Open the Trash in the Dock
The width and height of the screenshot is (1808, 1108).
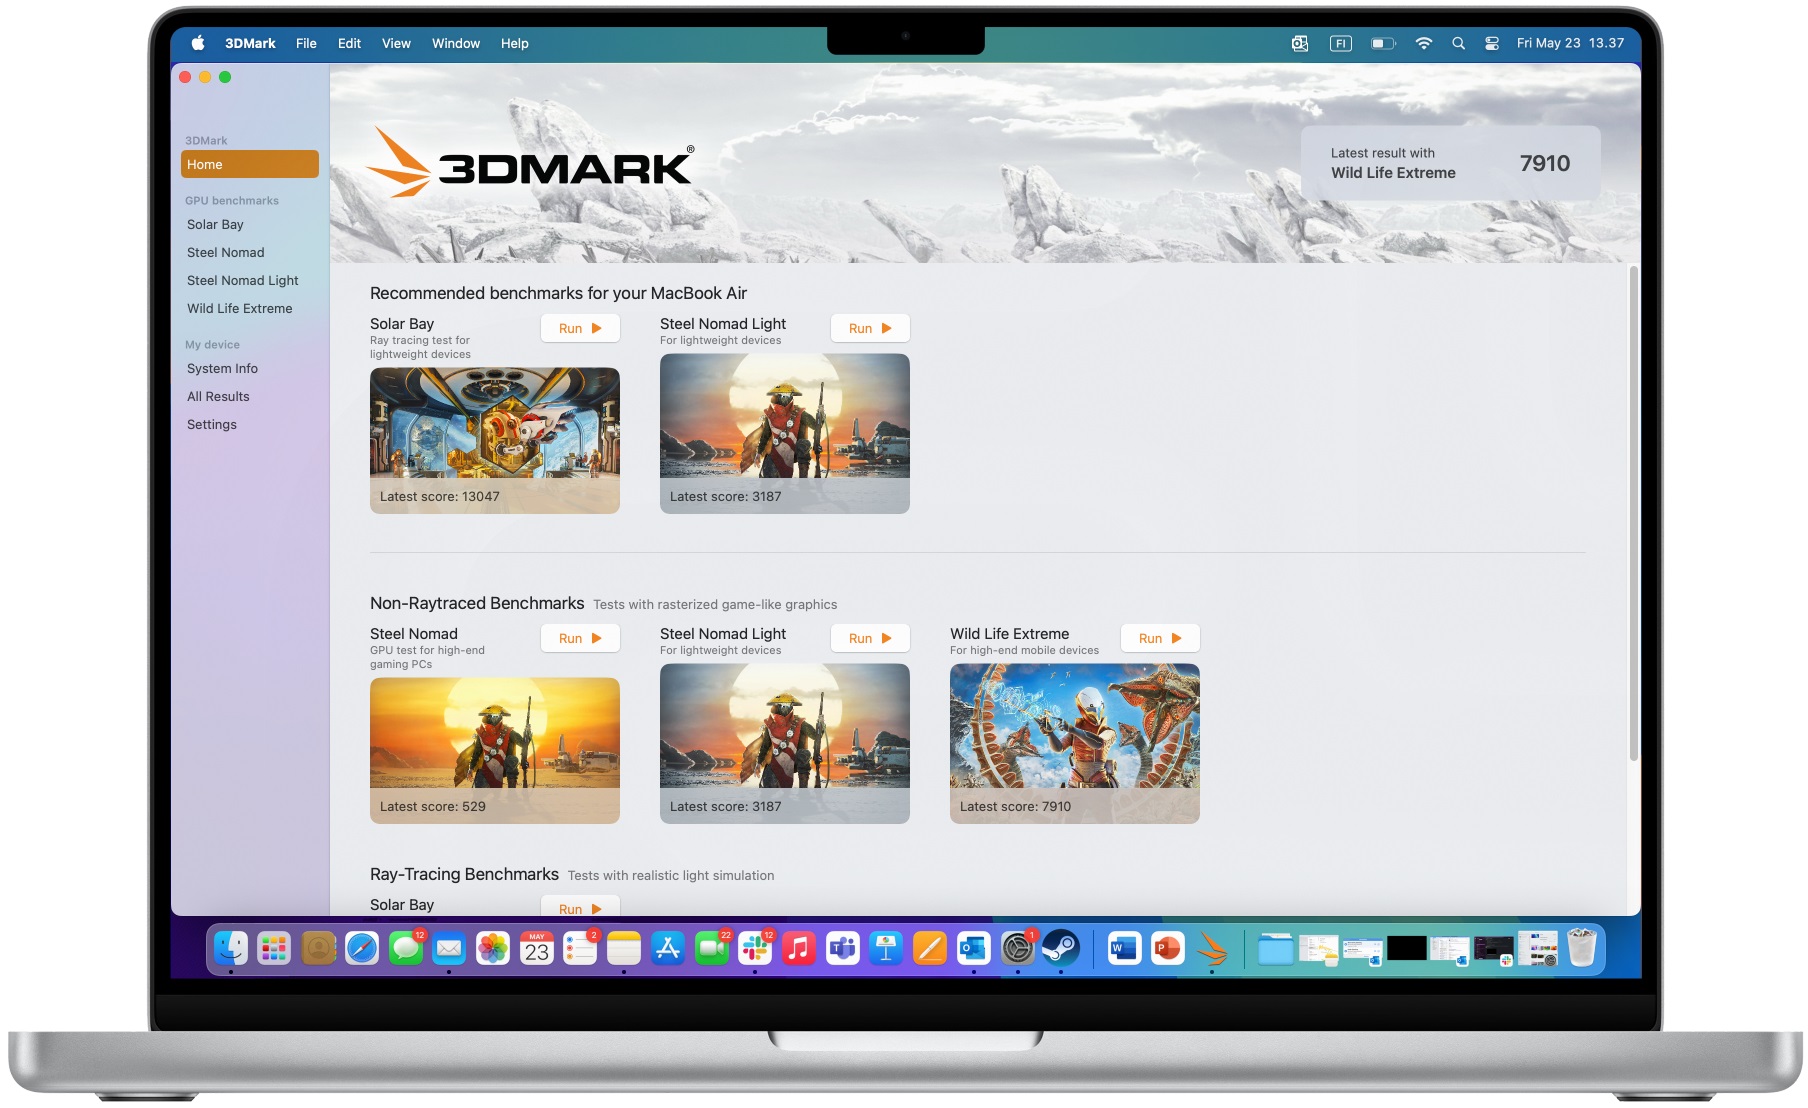pyautogui.click(x=1582, y=947)
